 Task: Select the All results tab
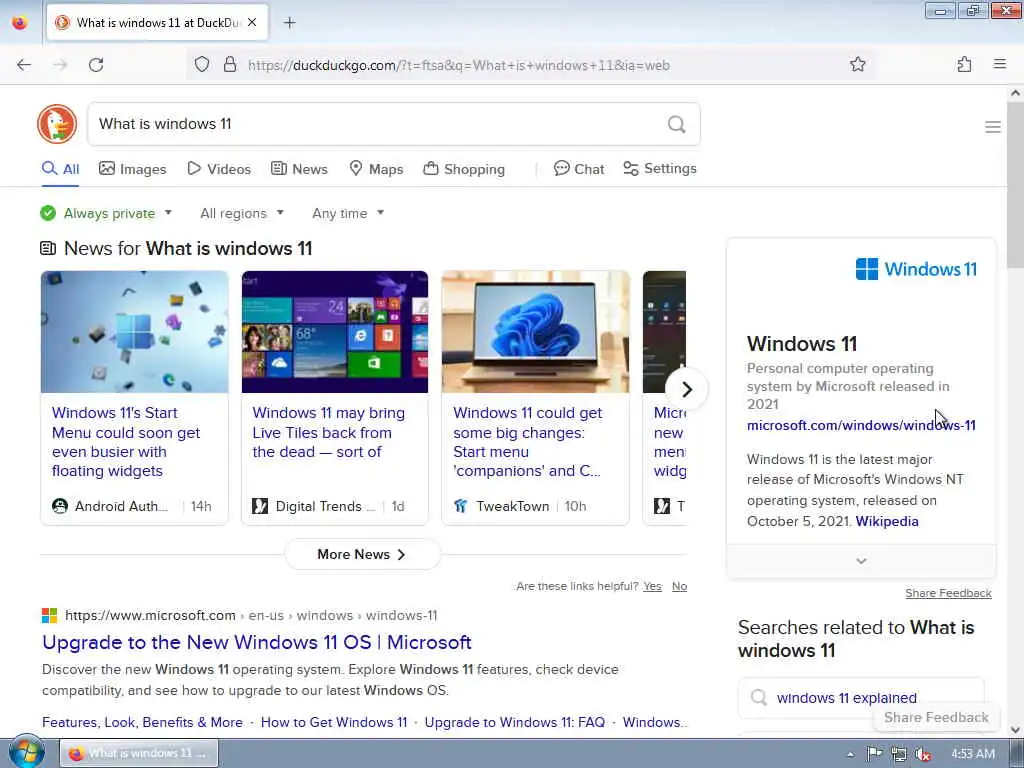[x=60, y=169]
